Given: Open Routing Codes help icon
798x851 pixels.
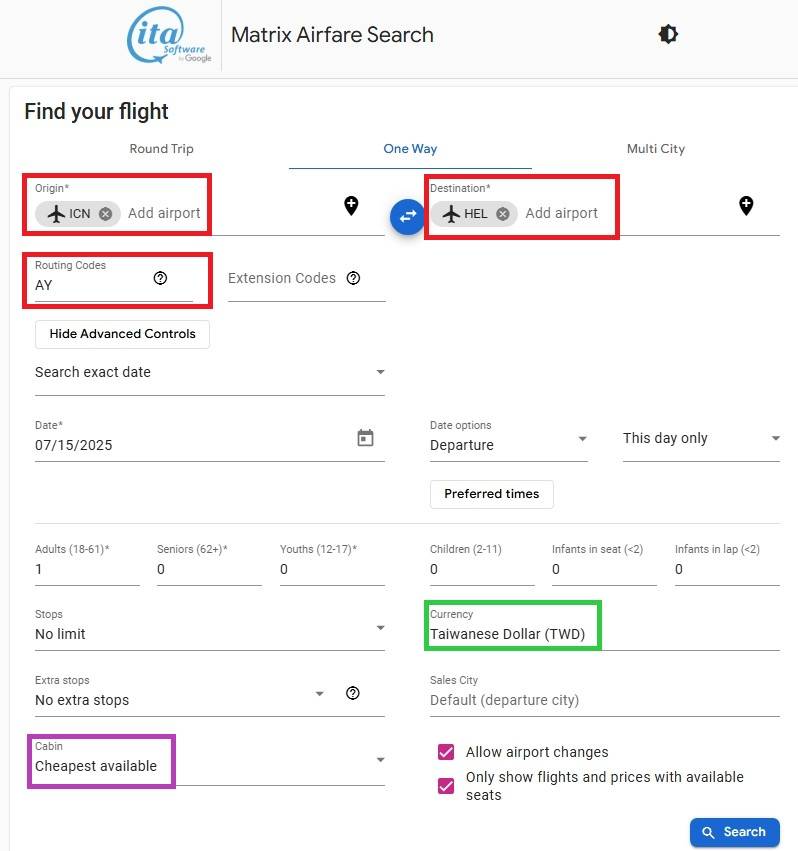Looking at the screenshot, I should pyautogui.click(x=160, y=278).
